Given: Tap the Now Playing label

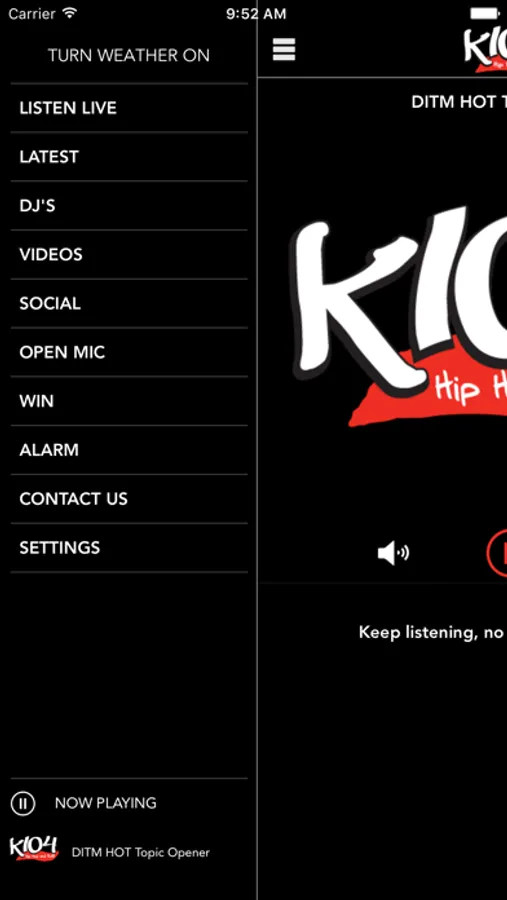Looking at the screenshot, I should tap(106, 803).
